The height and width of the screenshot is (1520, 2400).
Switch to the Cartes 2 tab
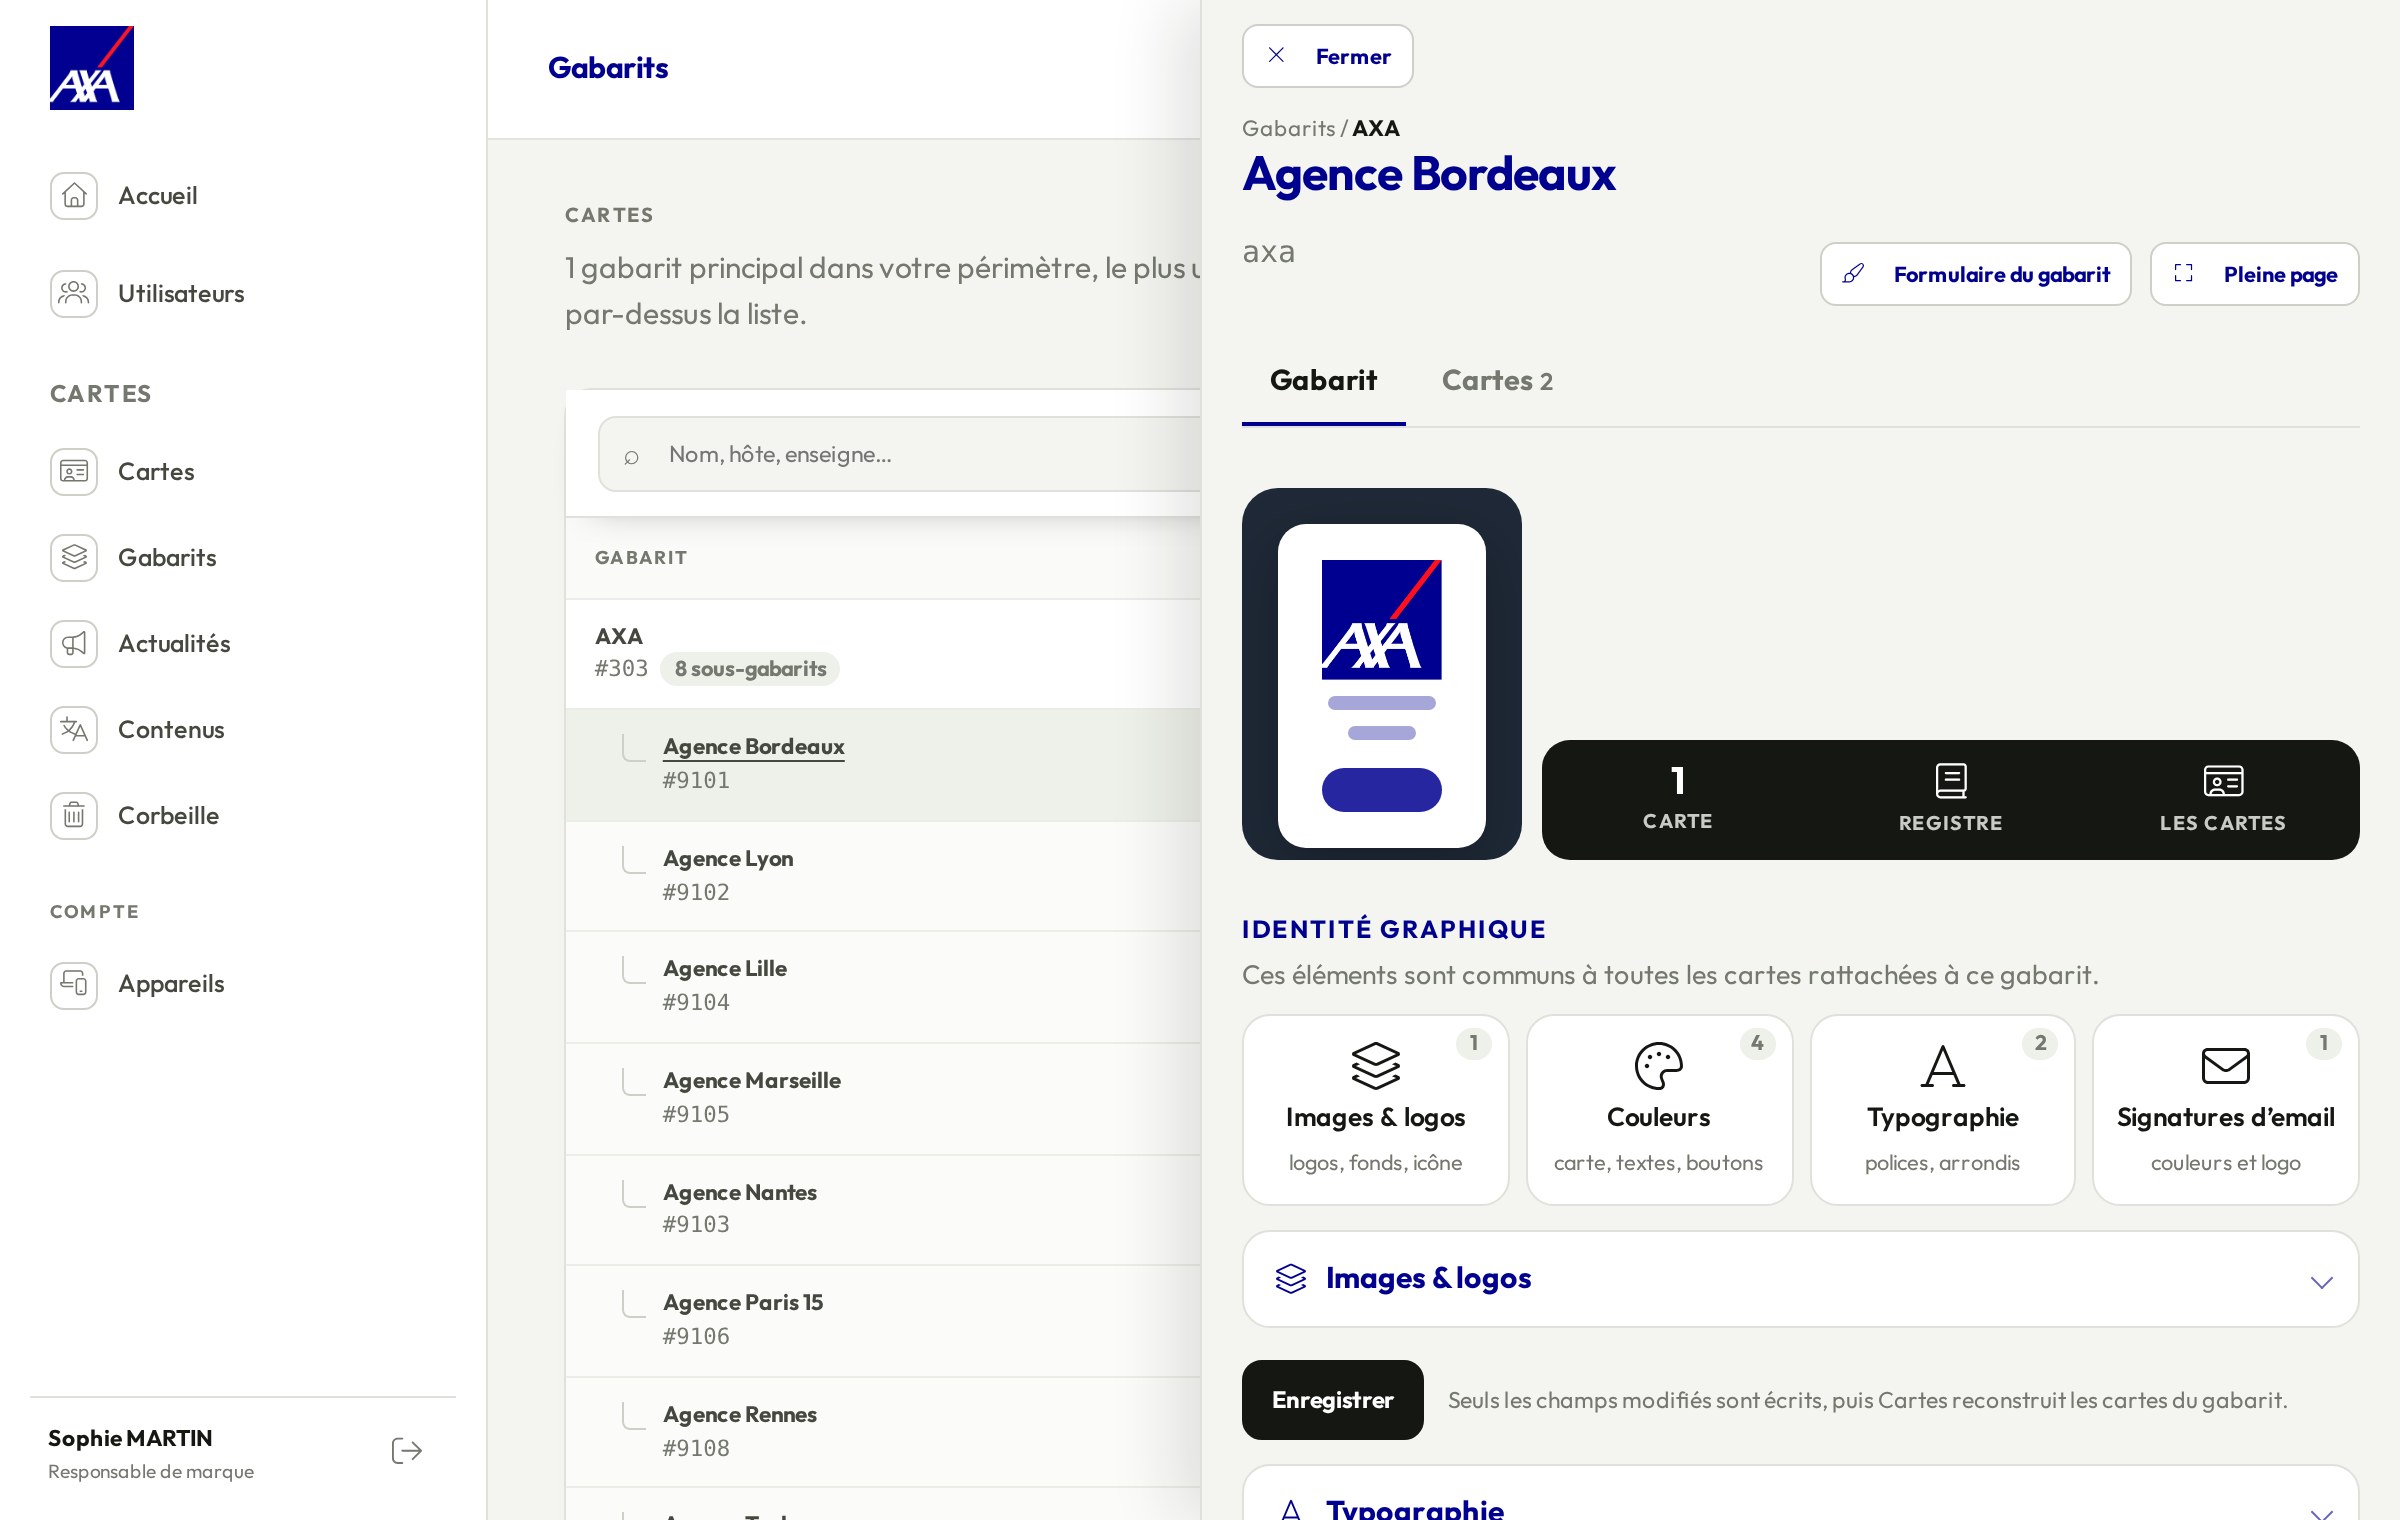point(1497,381)
